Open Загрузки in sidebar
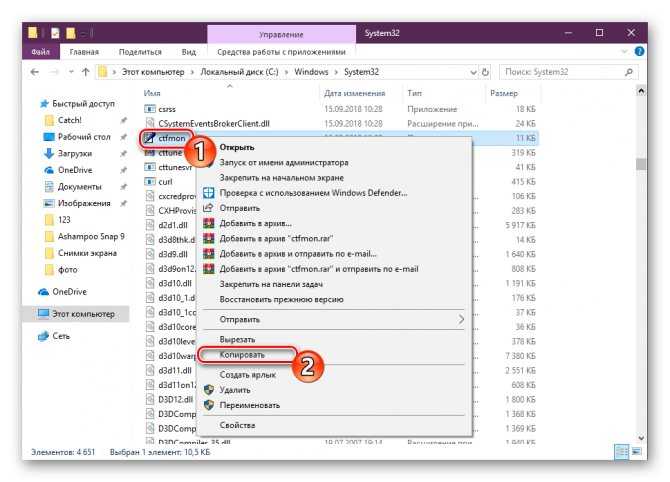The image size is (670, 482). 75,153
